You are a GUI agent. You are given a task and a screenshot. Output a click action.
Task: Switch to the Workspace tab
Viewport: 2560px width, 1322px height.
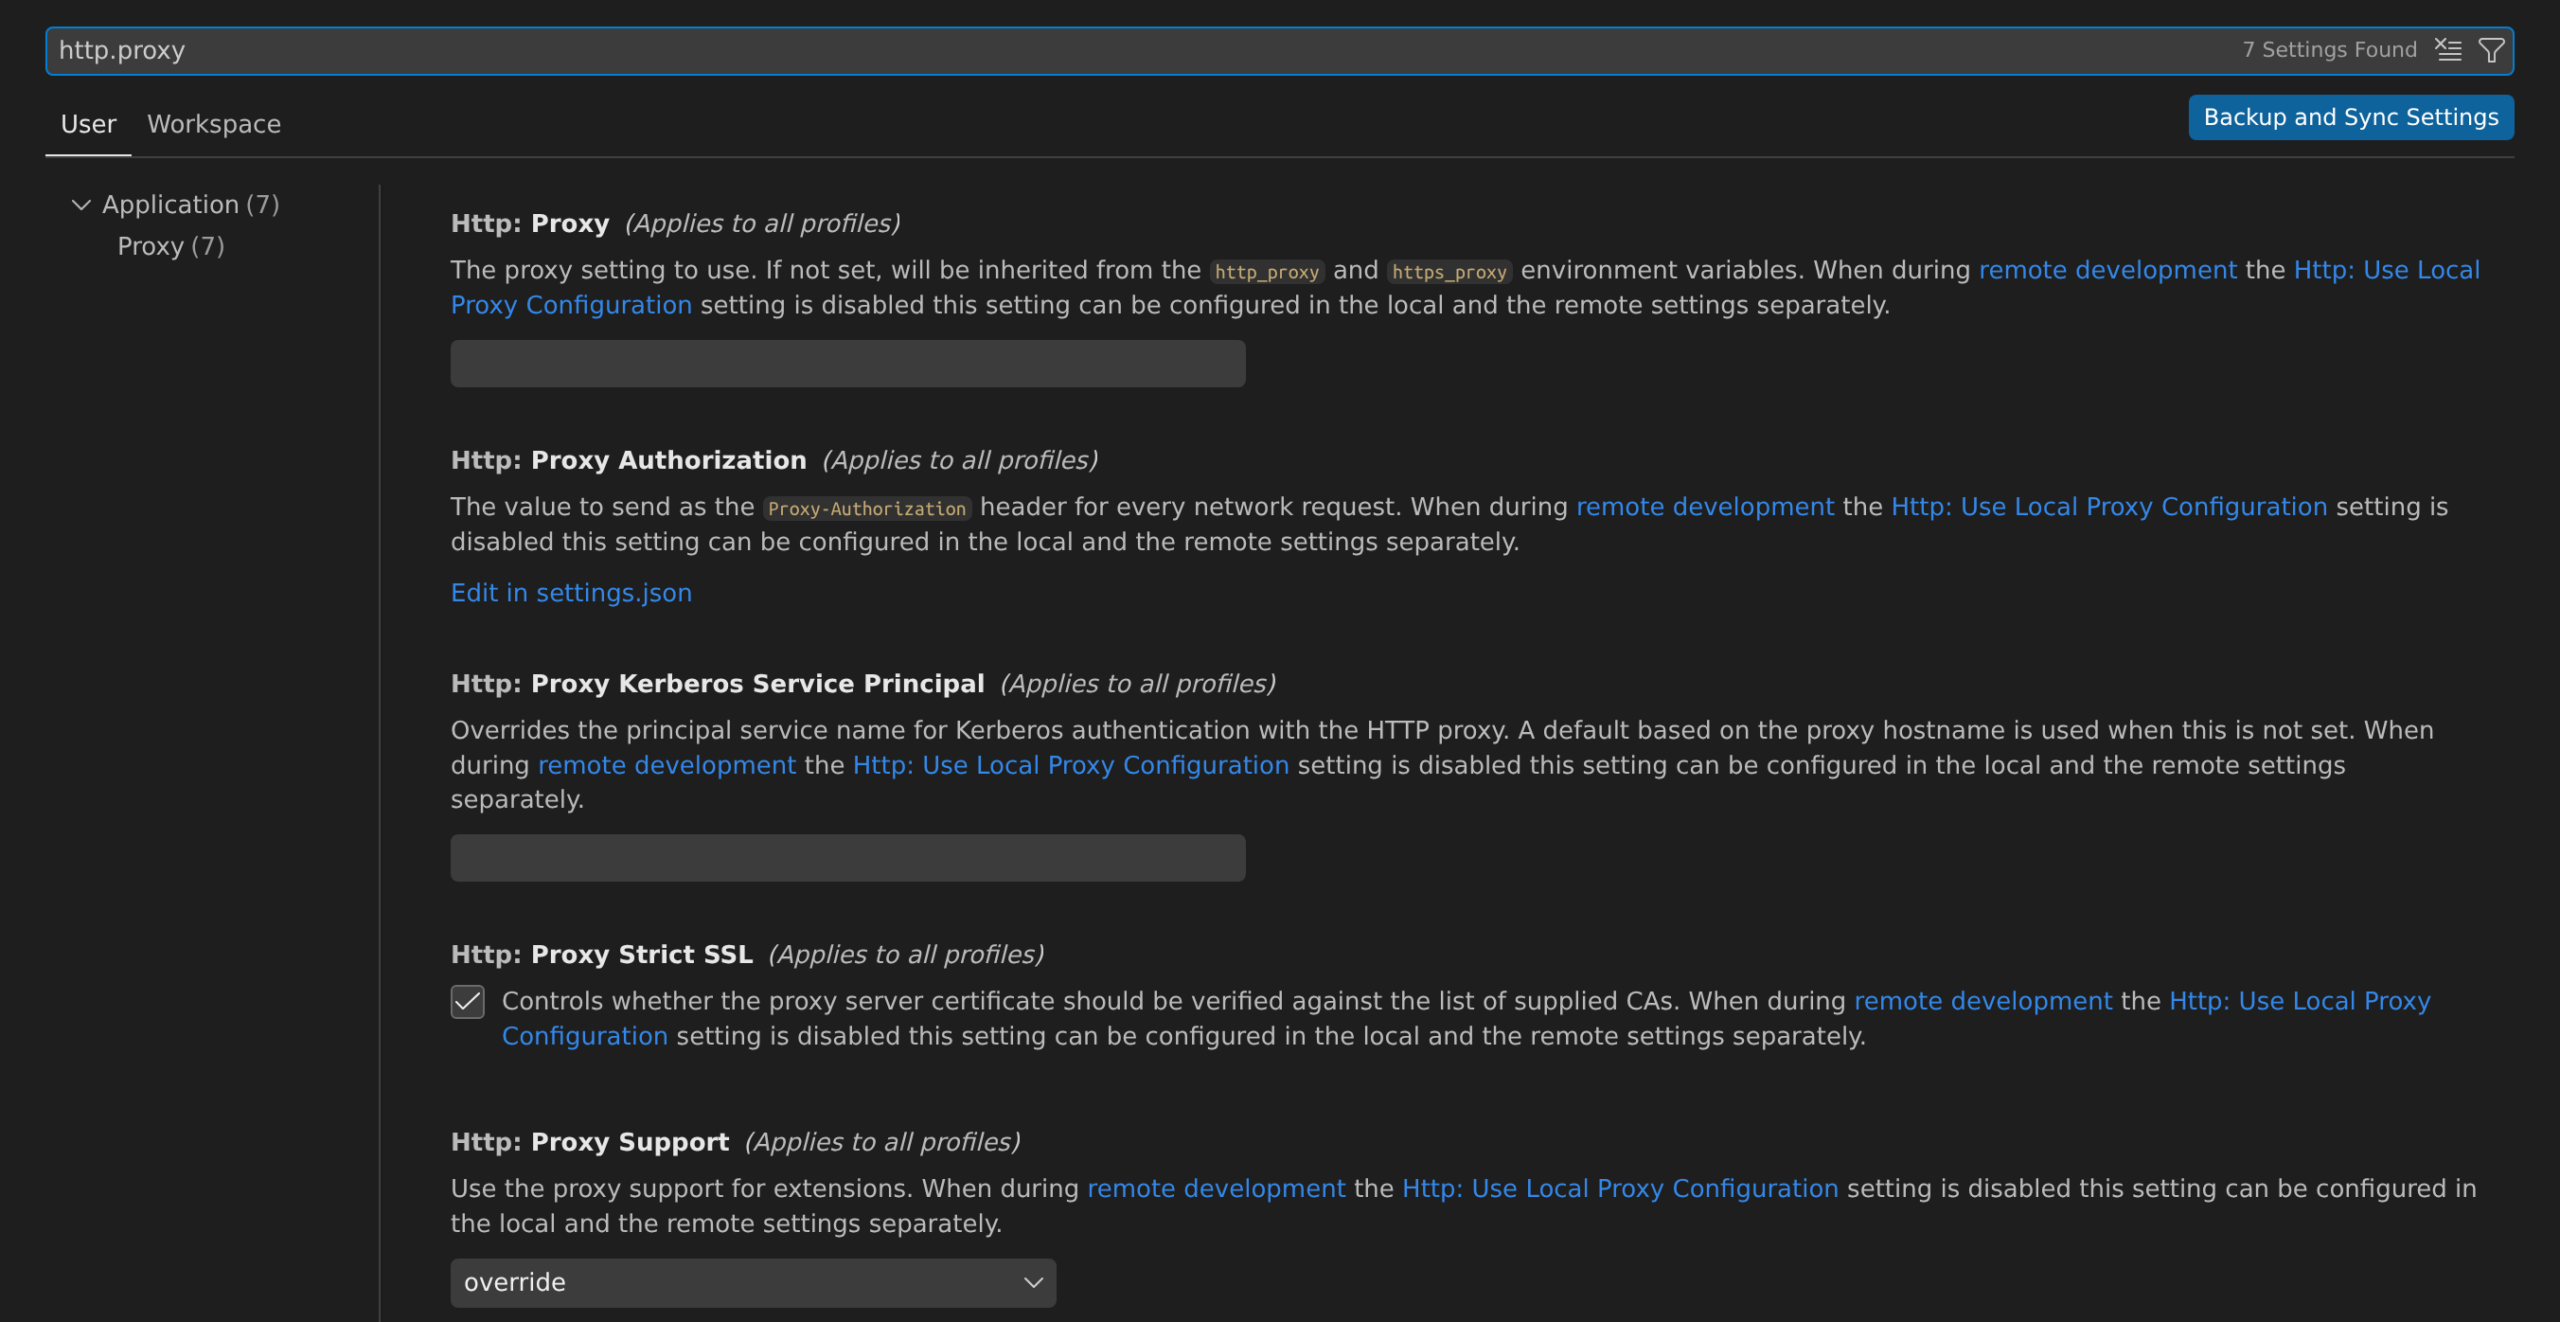pos(214,124)
